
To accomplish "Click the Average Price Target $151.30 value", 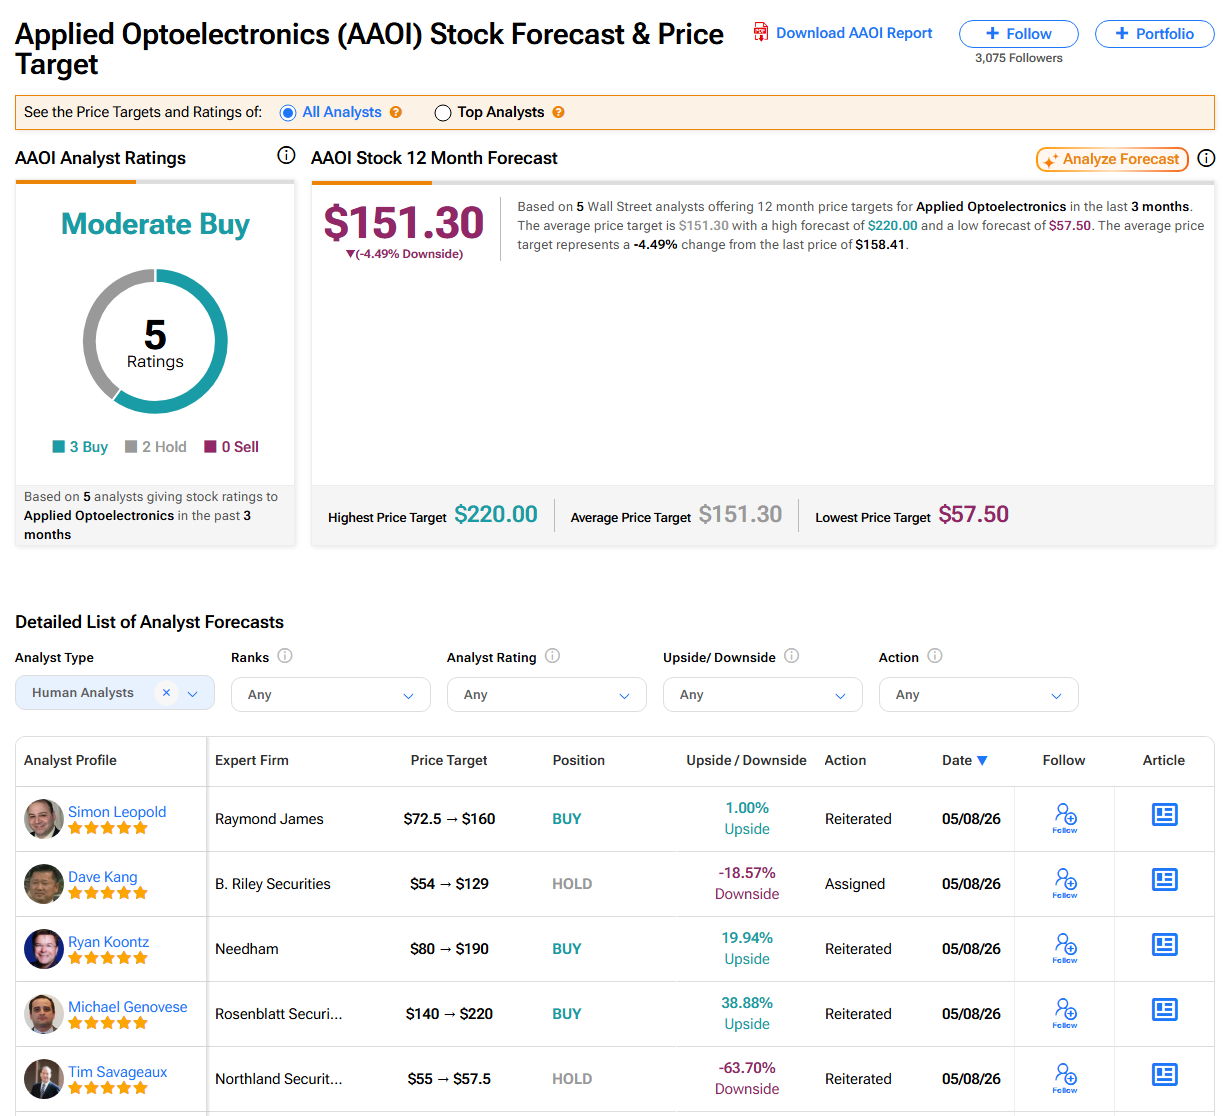I will pos(741,514).
